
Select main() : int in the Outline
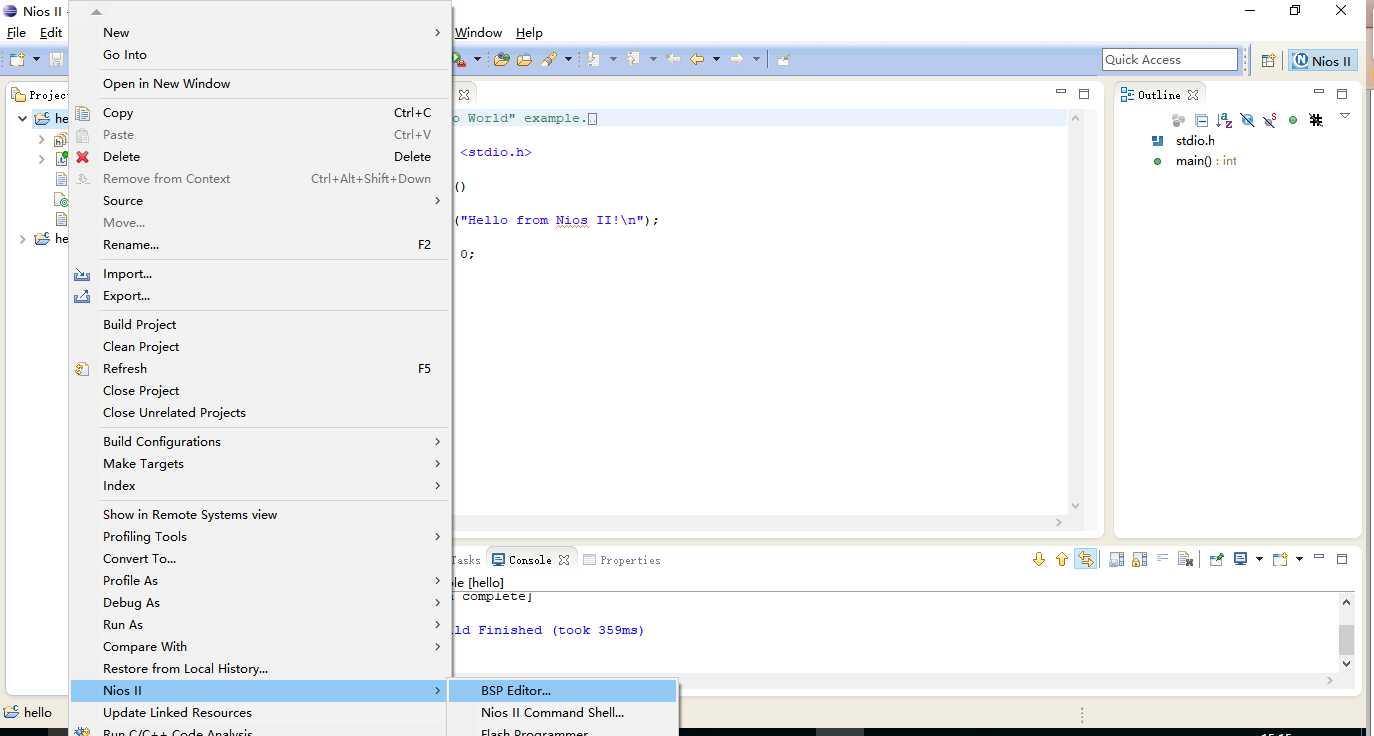(1206, 161)
